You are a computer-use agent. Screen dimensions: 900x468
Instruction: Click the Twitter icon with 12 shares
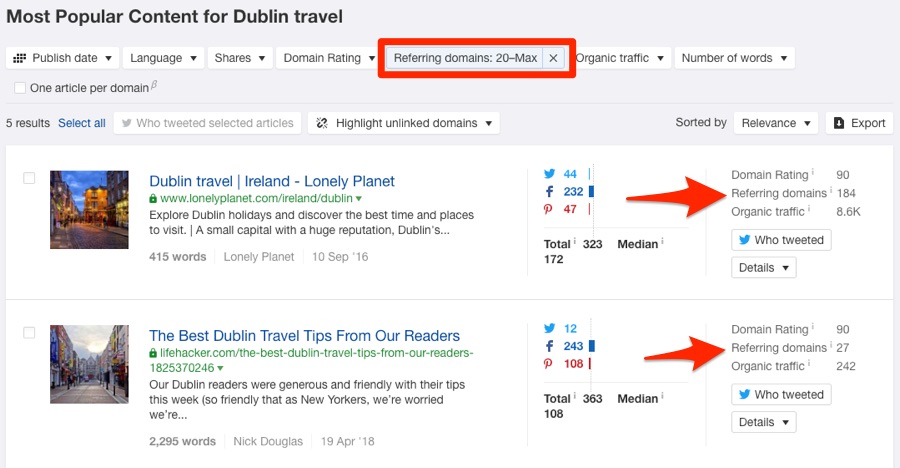(x=549, y=328)
